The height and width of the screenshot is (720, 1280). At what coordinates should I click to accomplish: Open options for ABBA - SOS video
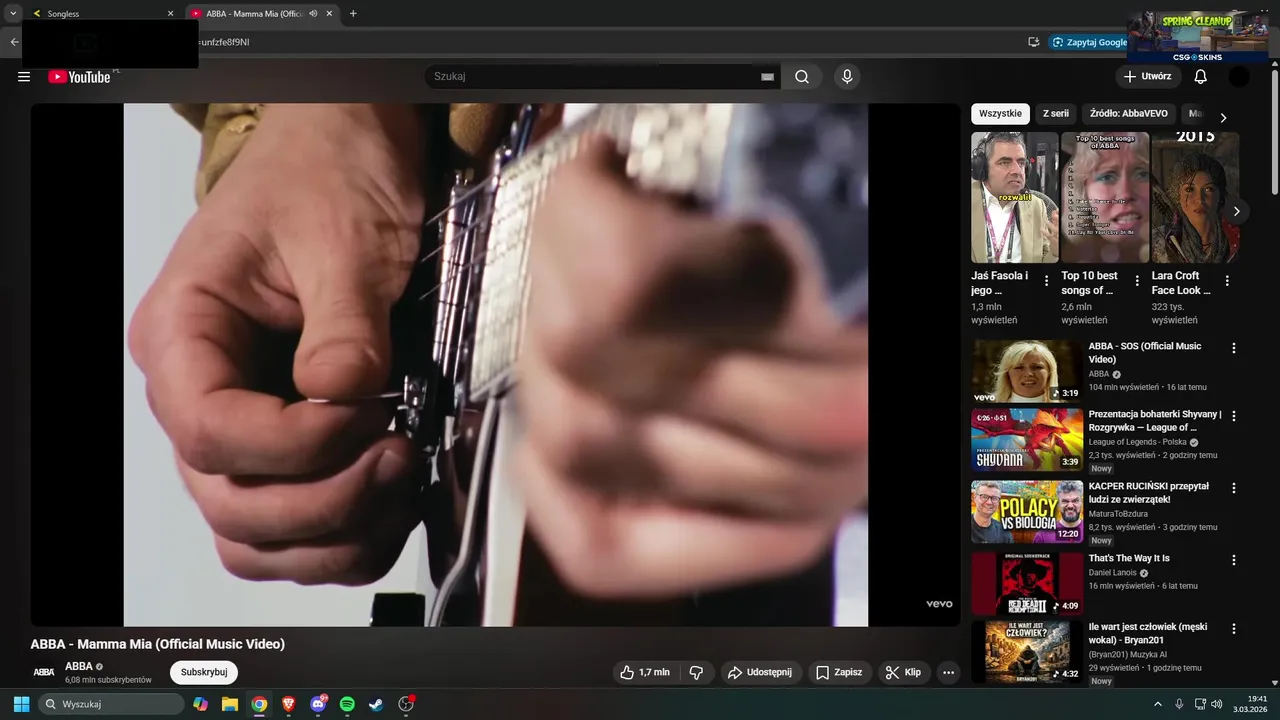coord(1234,348)
